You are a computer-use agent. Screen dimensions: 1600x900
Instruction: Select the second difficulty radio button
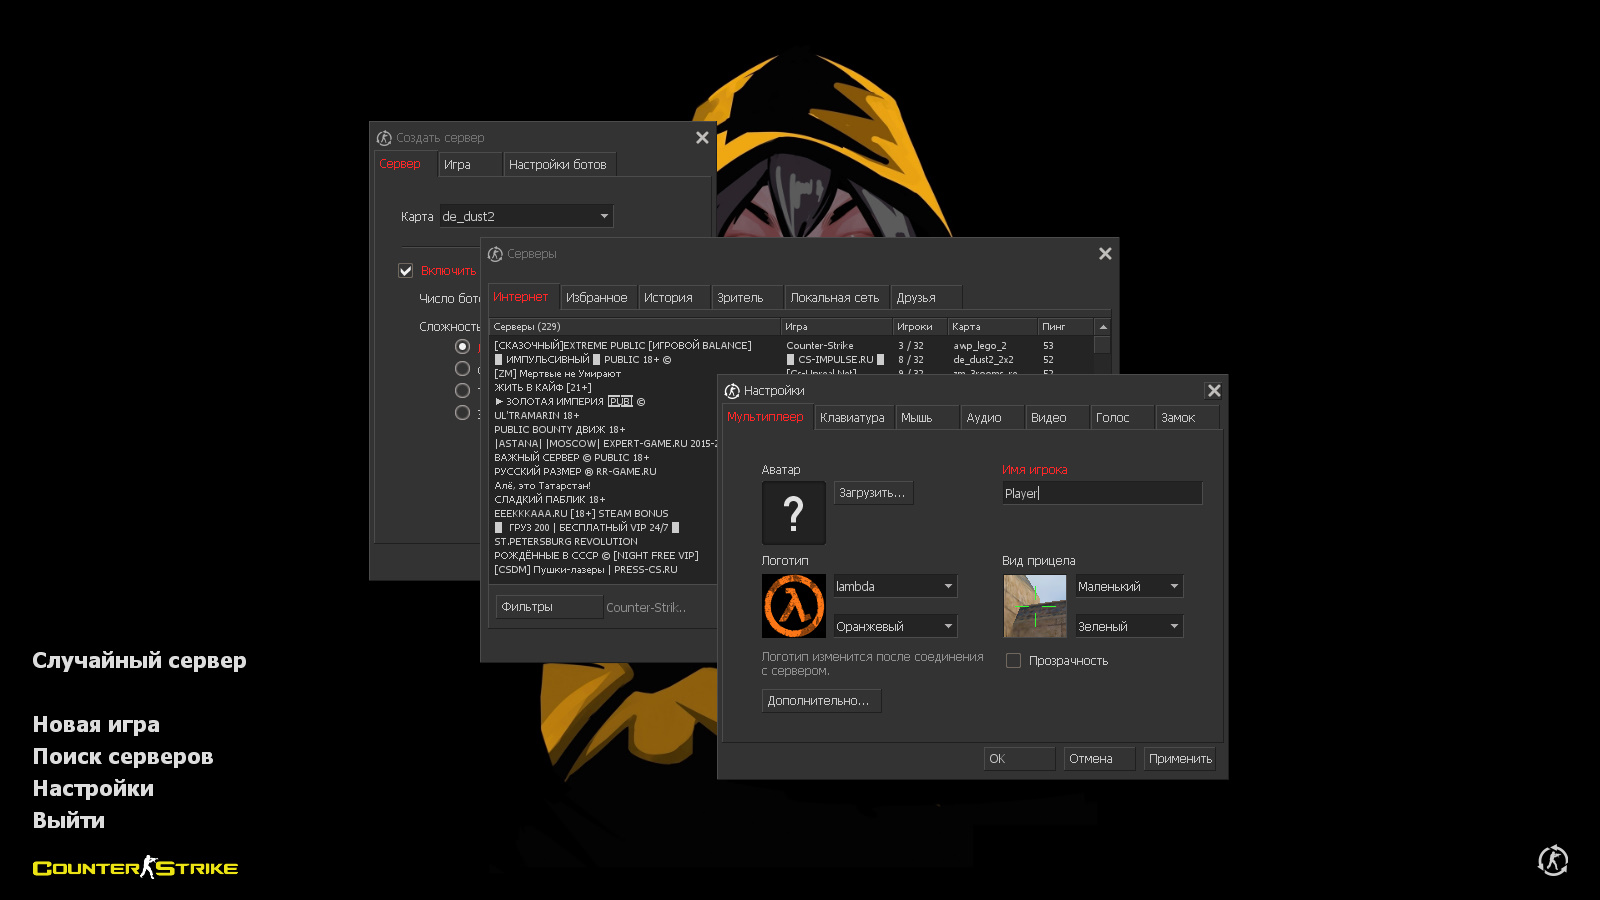462,369
